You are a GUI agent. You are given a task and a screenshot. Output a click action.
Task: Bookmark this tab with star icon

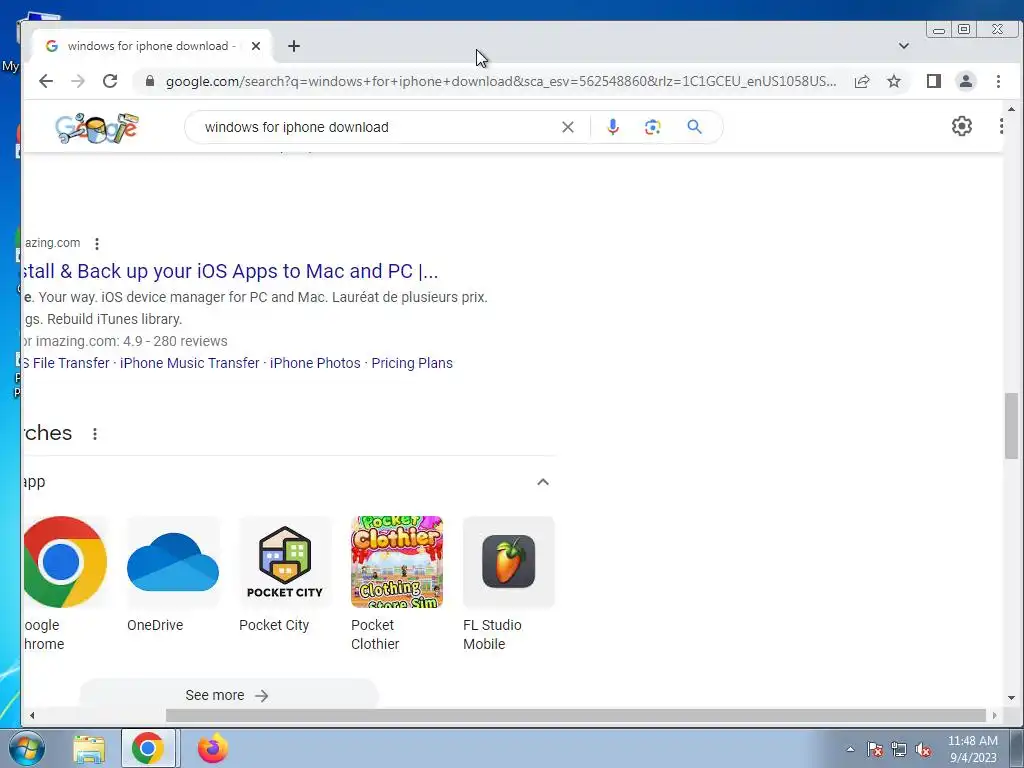(894, 81)
